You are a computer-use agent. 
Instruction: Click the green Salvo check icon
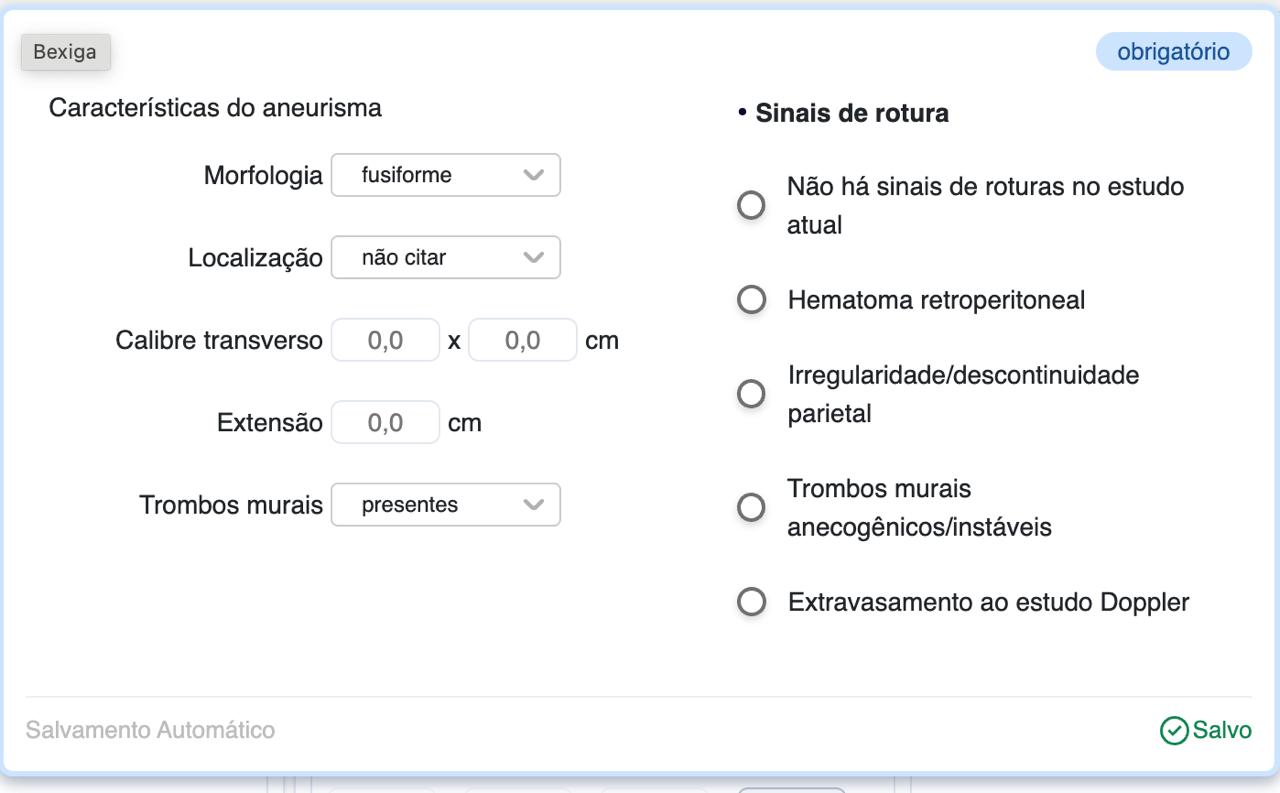[x=1173, y=731]
